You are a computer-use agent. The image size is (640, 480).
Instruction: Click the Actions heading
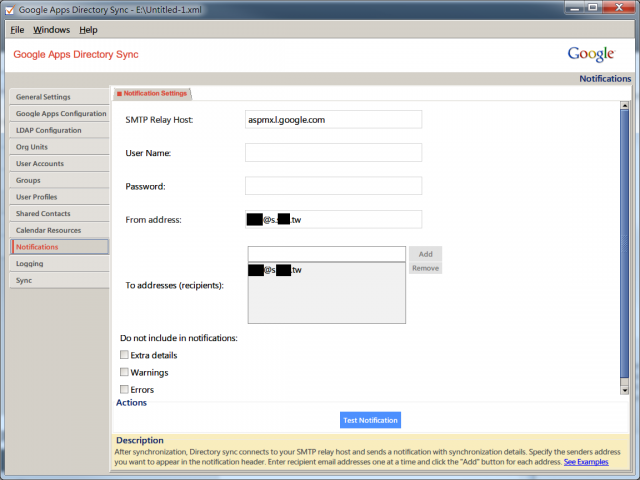(131, 403)
